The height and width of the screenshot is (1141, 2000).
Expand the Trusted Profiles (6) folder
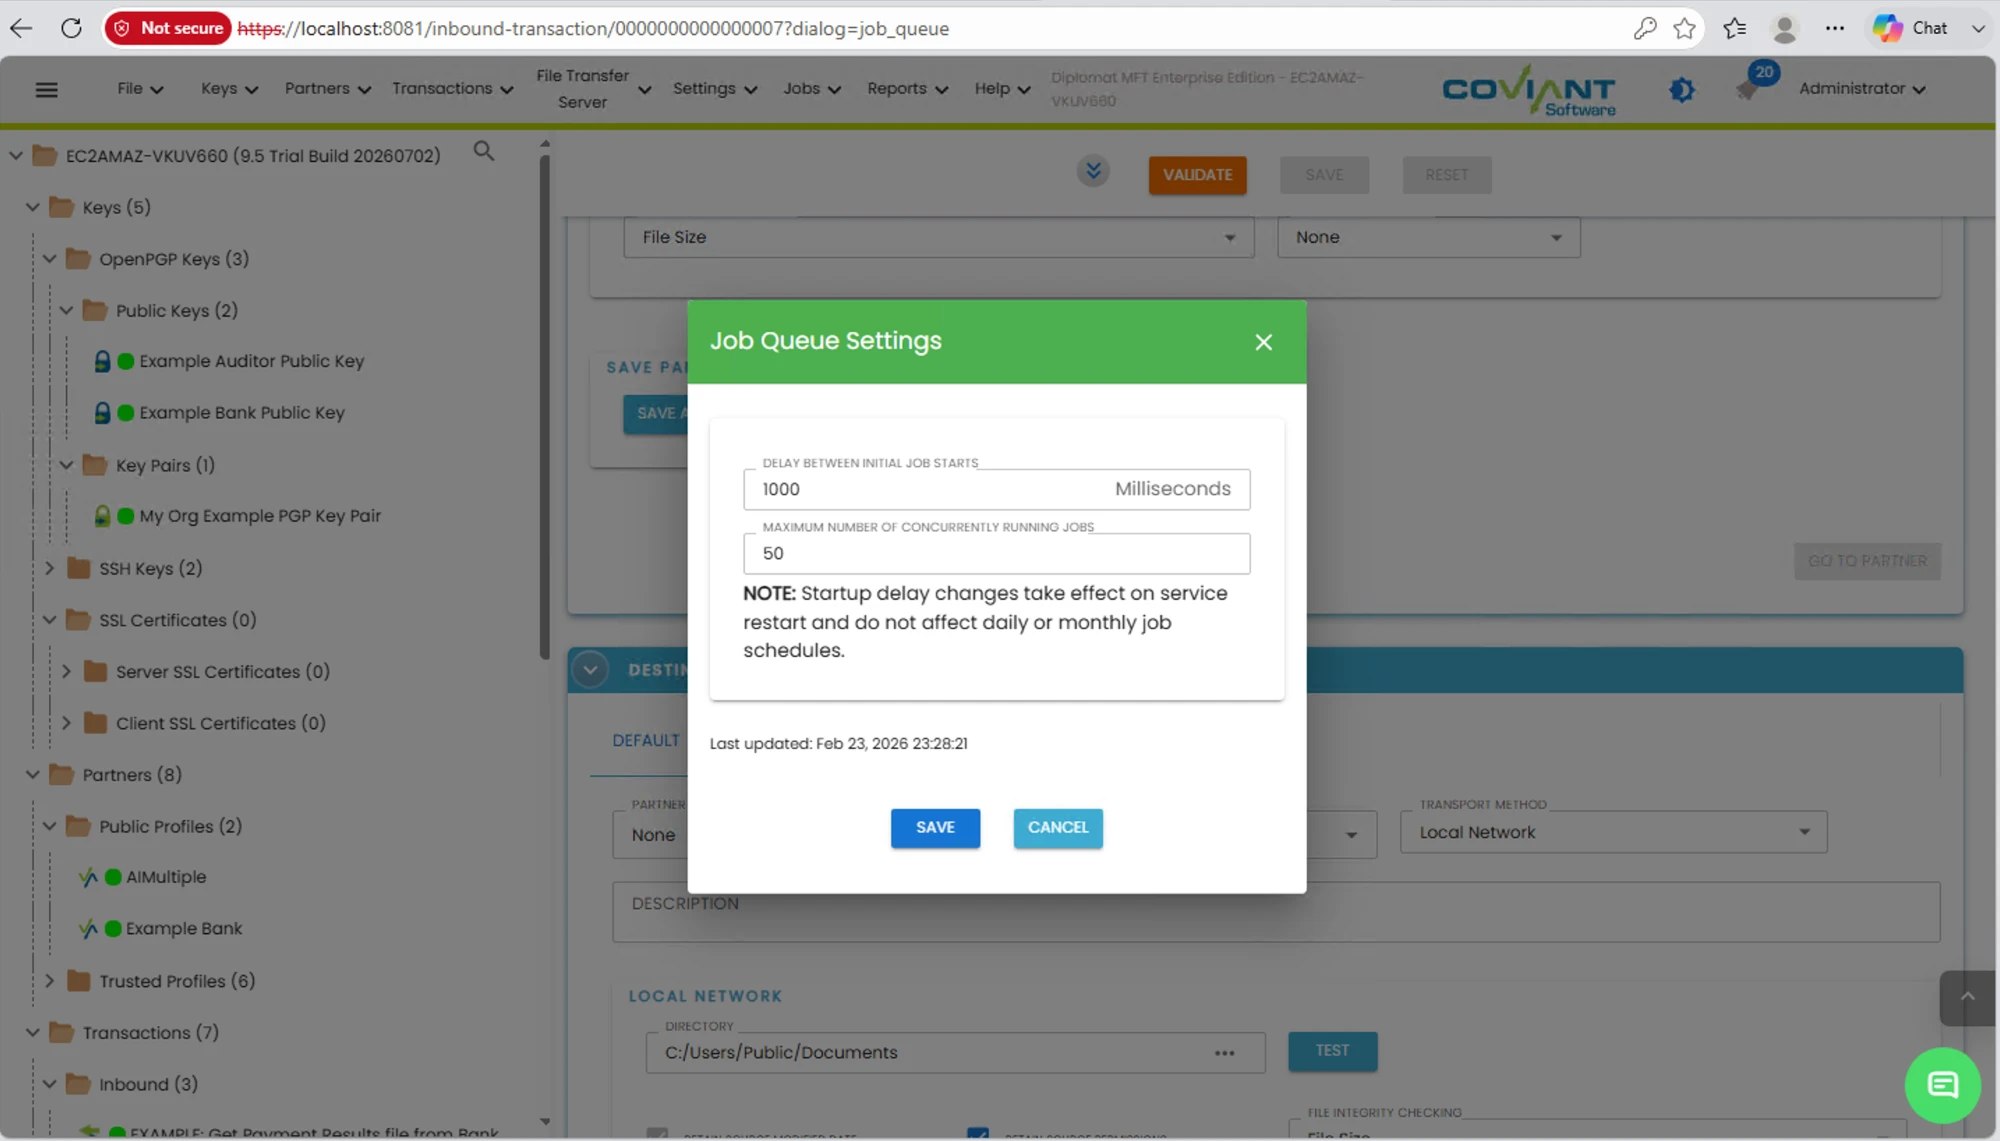tap(49, 981)
